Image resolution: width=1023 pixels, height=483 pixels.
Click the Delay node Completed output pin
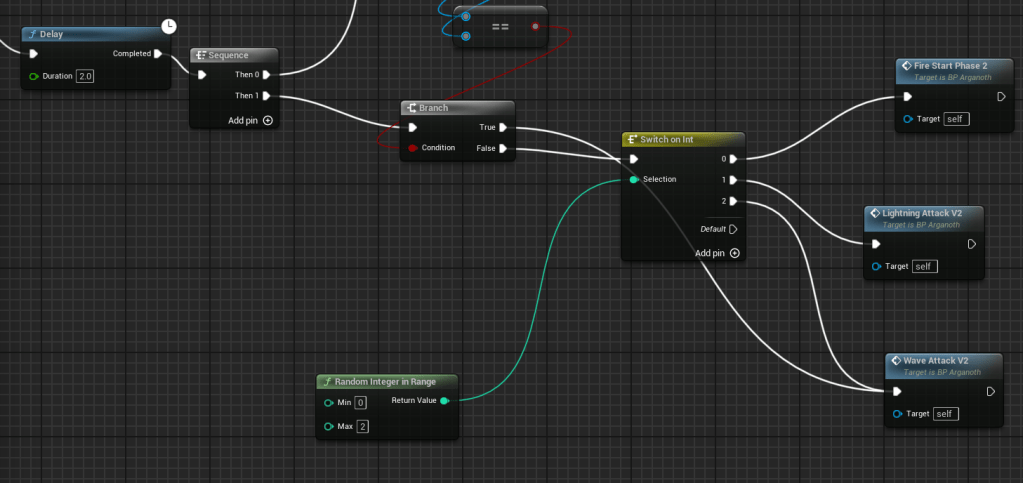158,54
